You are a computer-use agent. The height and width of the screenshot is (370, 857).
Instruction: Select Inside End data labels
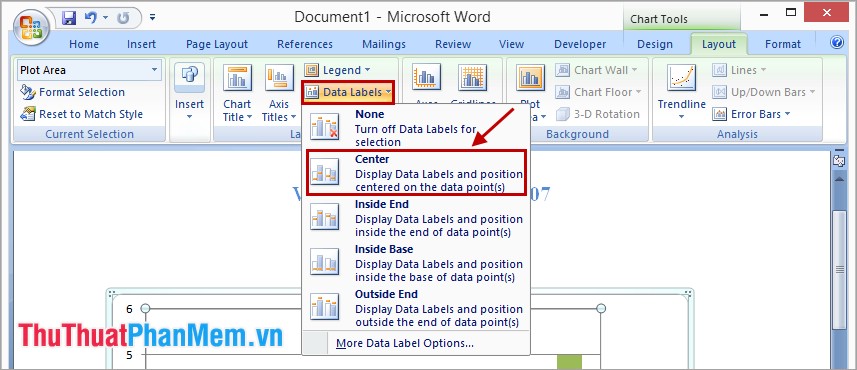tap(415, 218)
